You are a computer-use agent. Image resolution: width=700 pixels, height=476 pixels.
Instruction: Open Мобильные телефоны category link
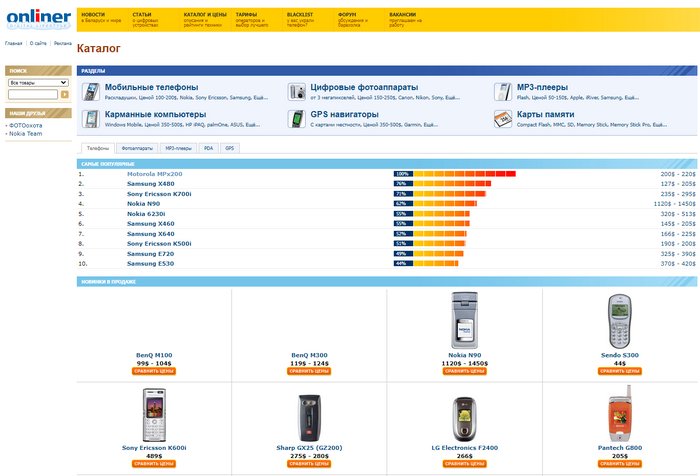[x=151, y=88]
